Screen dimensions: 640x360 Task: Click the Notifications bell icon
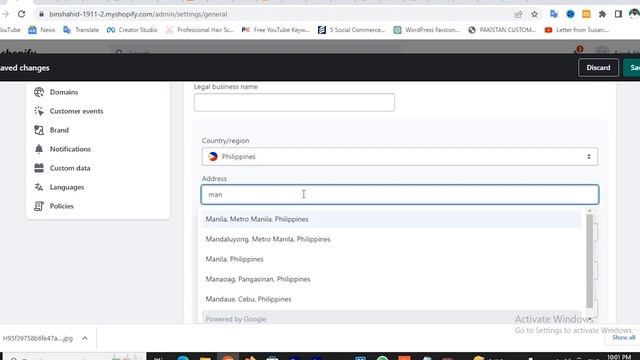coord(39,149)
